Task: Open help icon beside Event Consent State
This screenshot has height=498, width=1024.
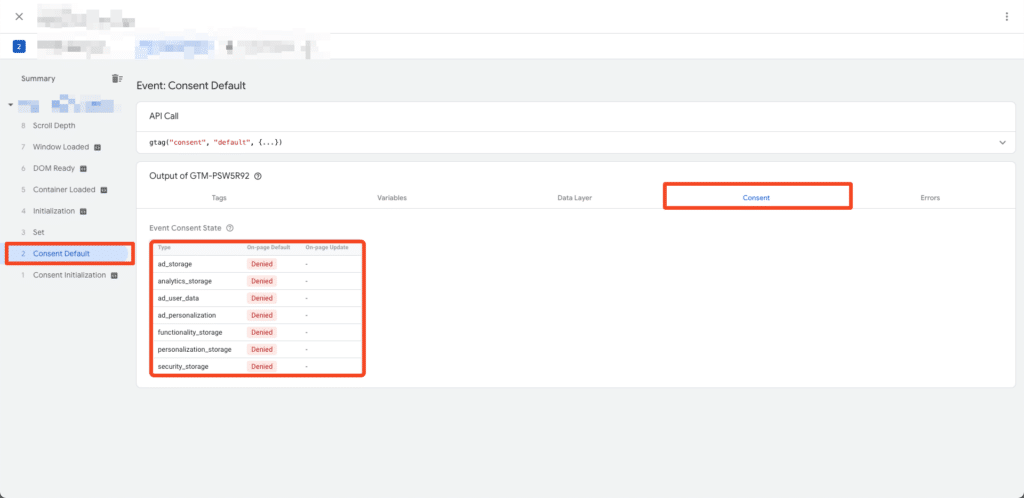Action: click(230, 228)
